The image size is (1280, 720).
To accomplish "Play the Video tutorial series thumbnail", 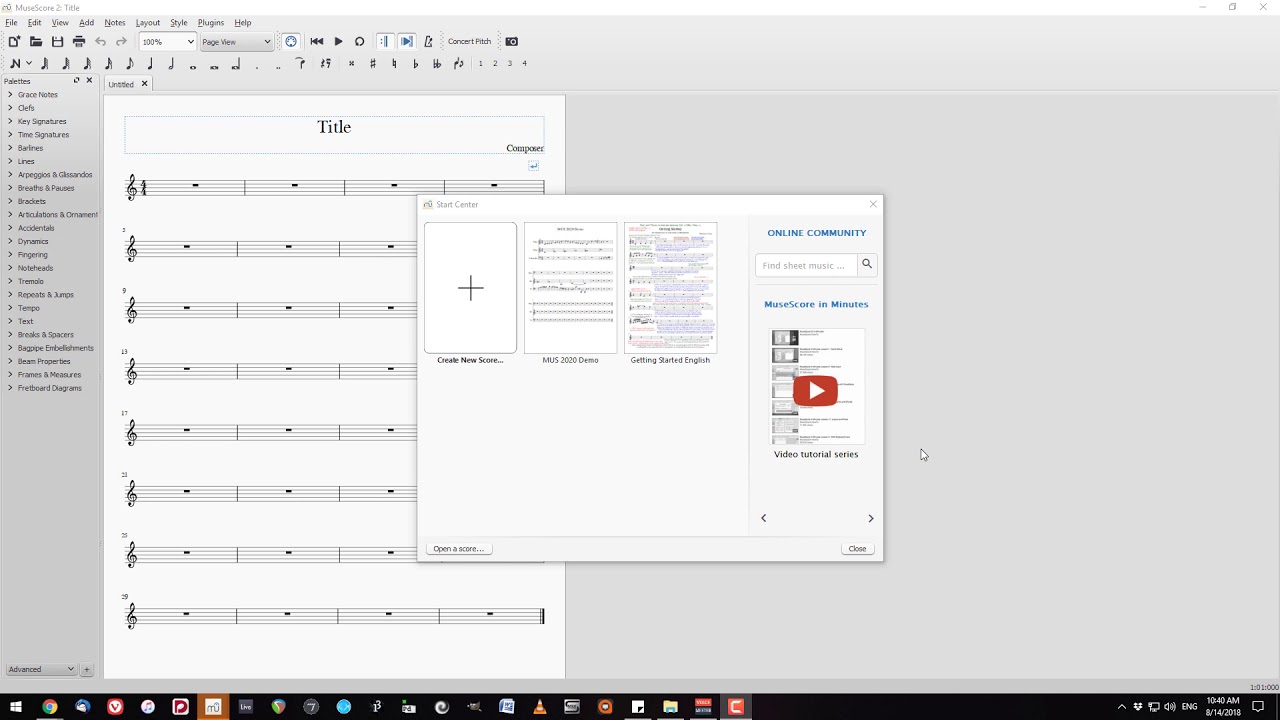I will (816, 389).
